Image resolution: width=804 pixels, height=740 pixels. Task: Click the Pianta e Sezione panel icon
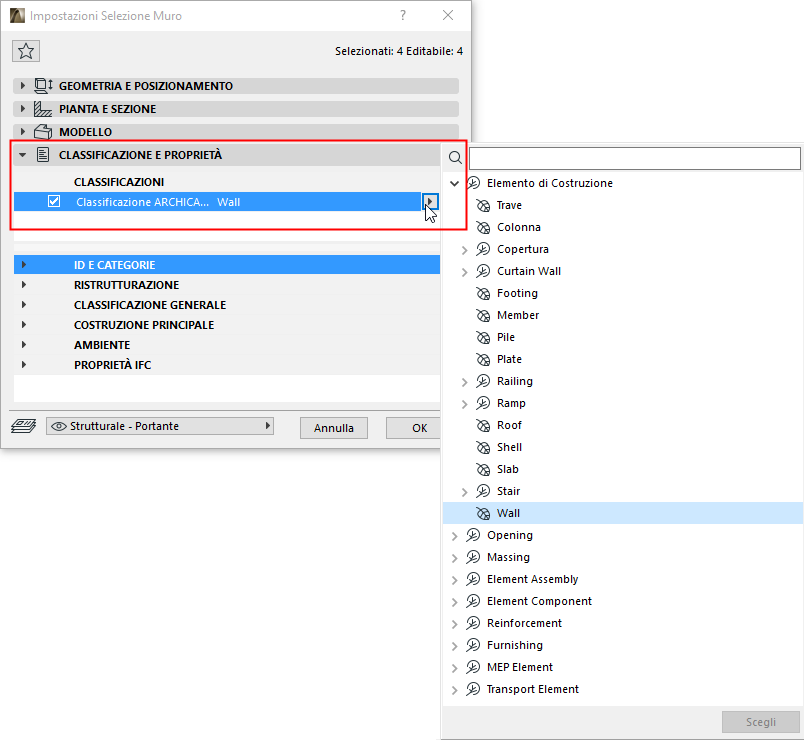coord(43,109)
